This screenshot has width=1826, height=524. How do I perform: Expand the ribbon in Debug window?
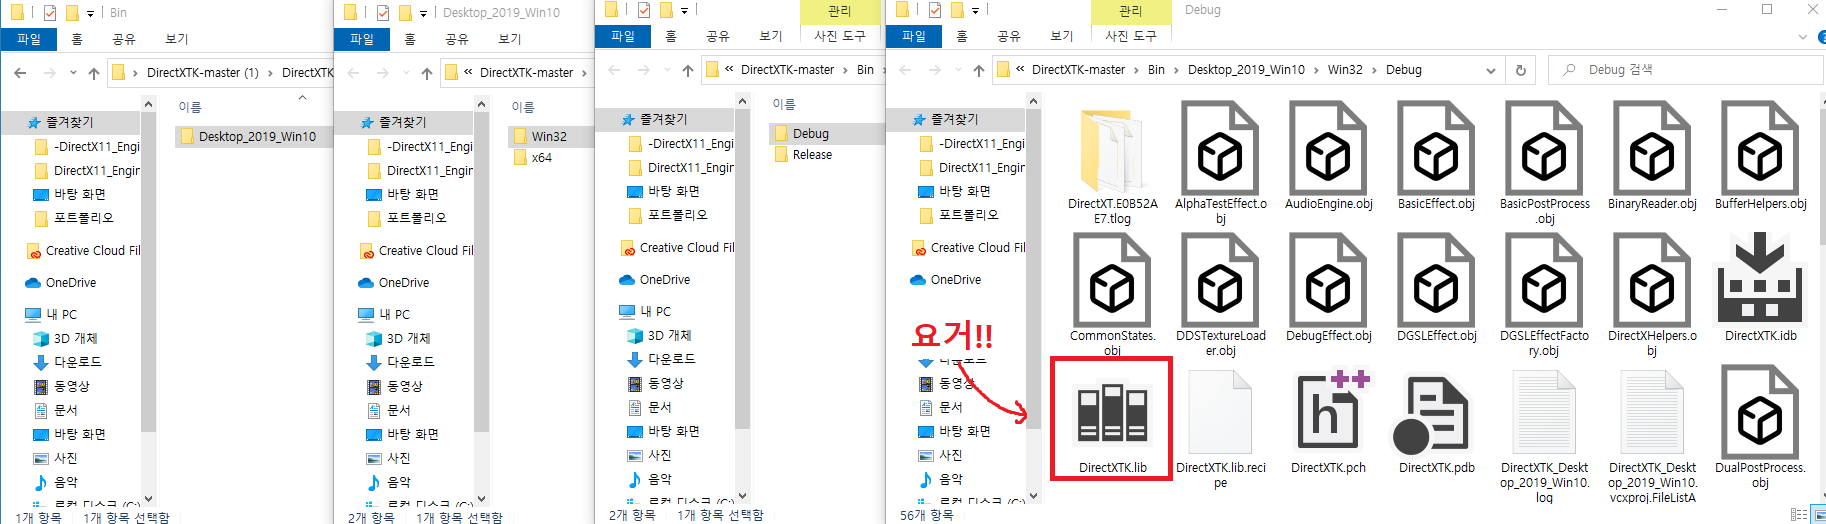pyautogui.click(x=1803, y=37)
